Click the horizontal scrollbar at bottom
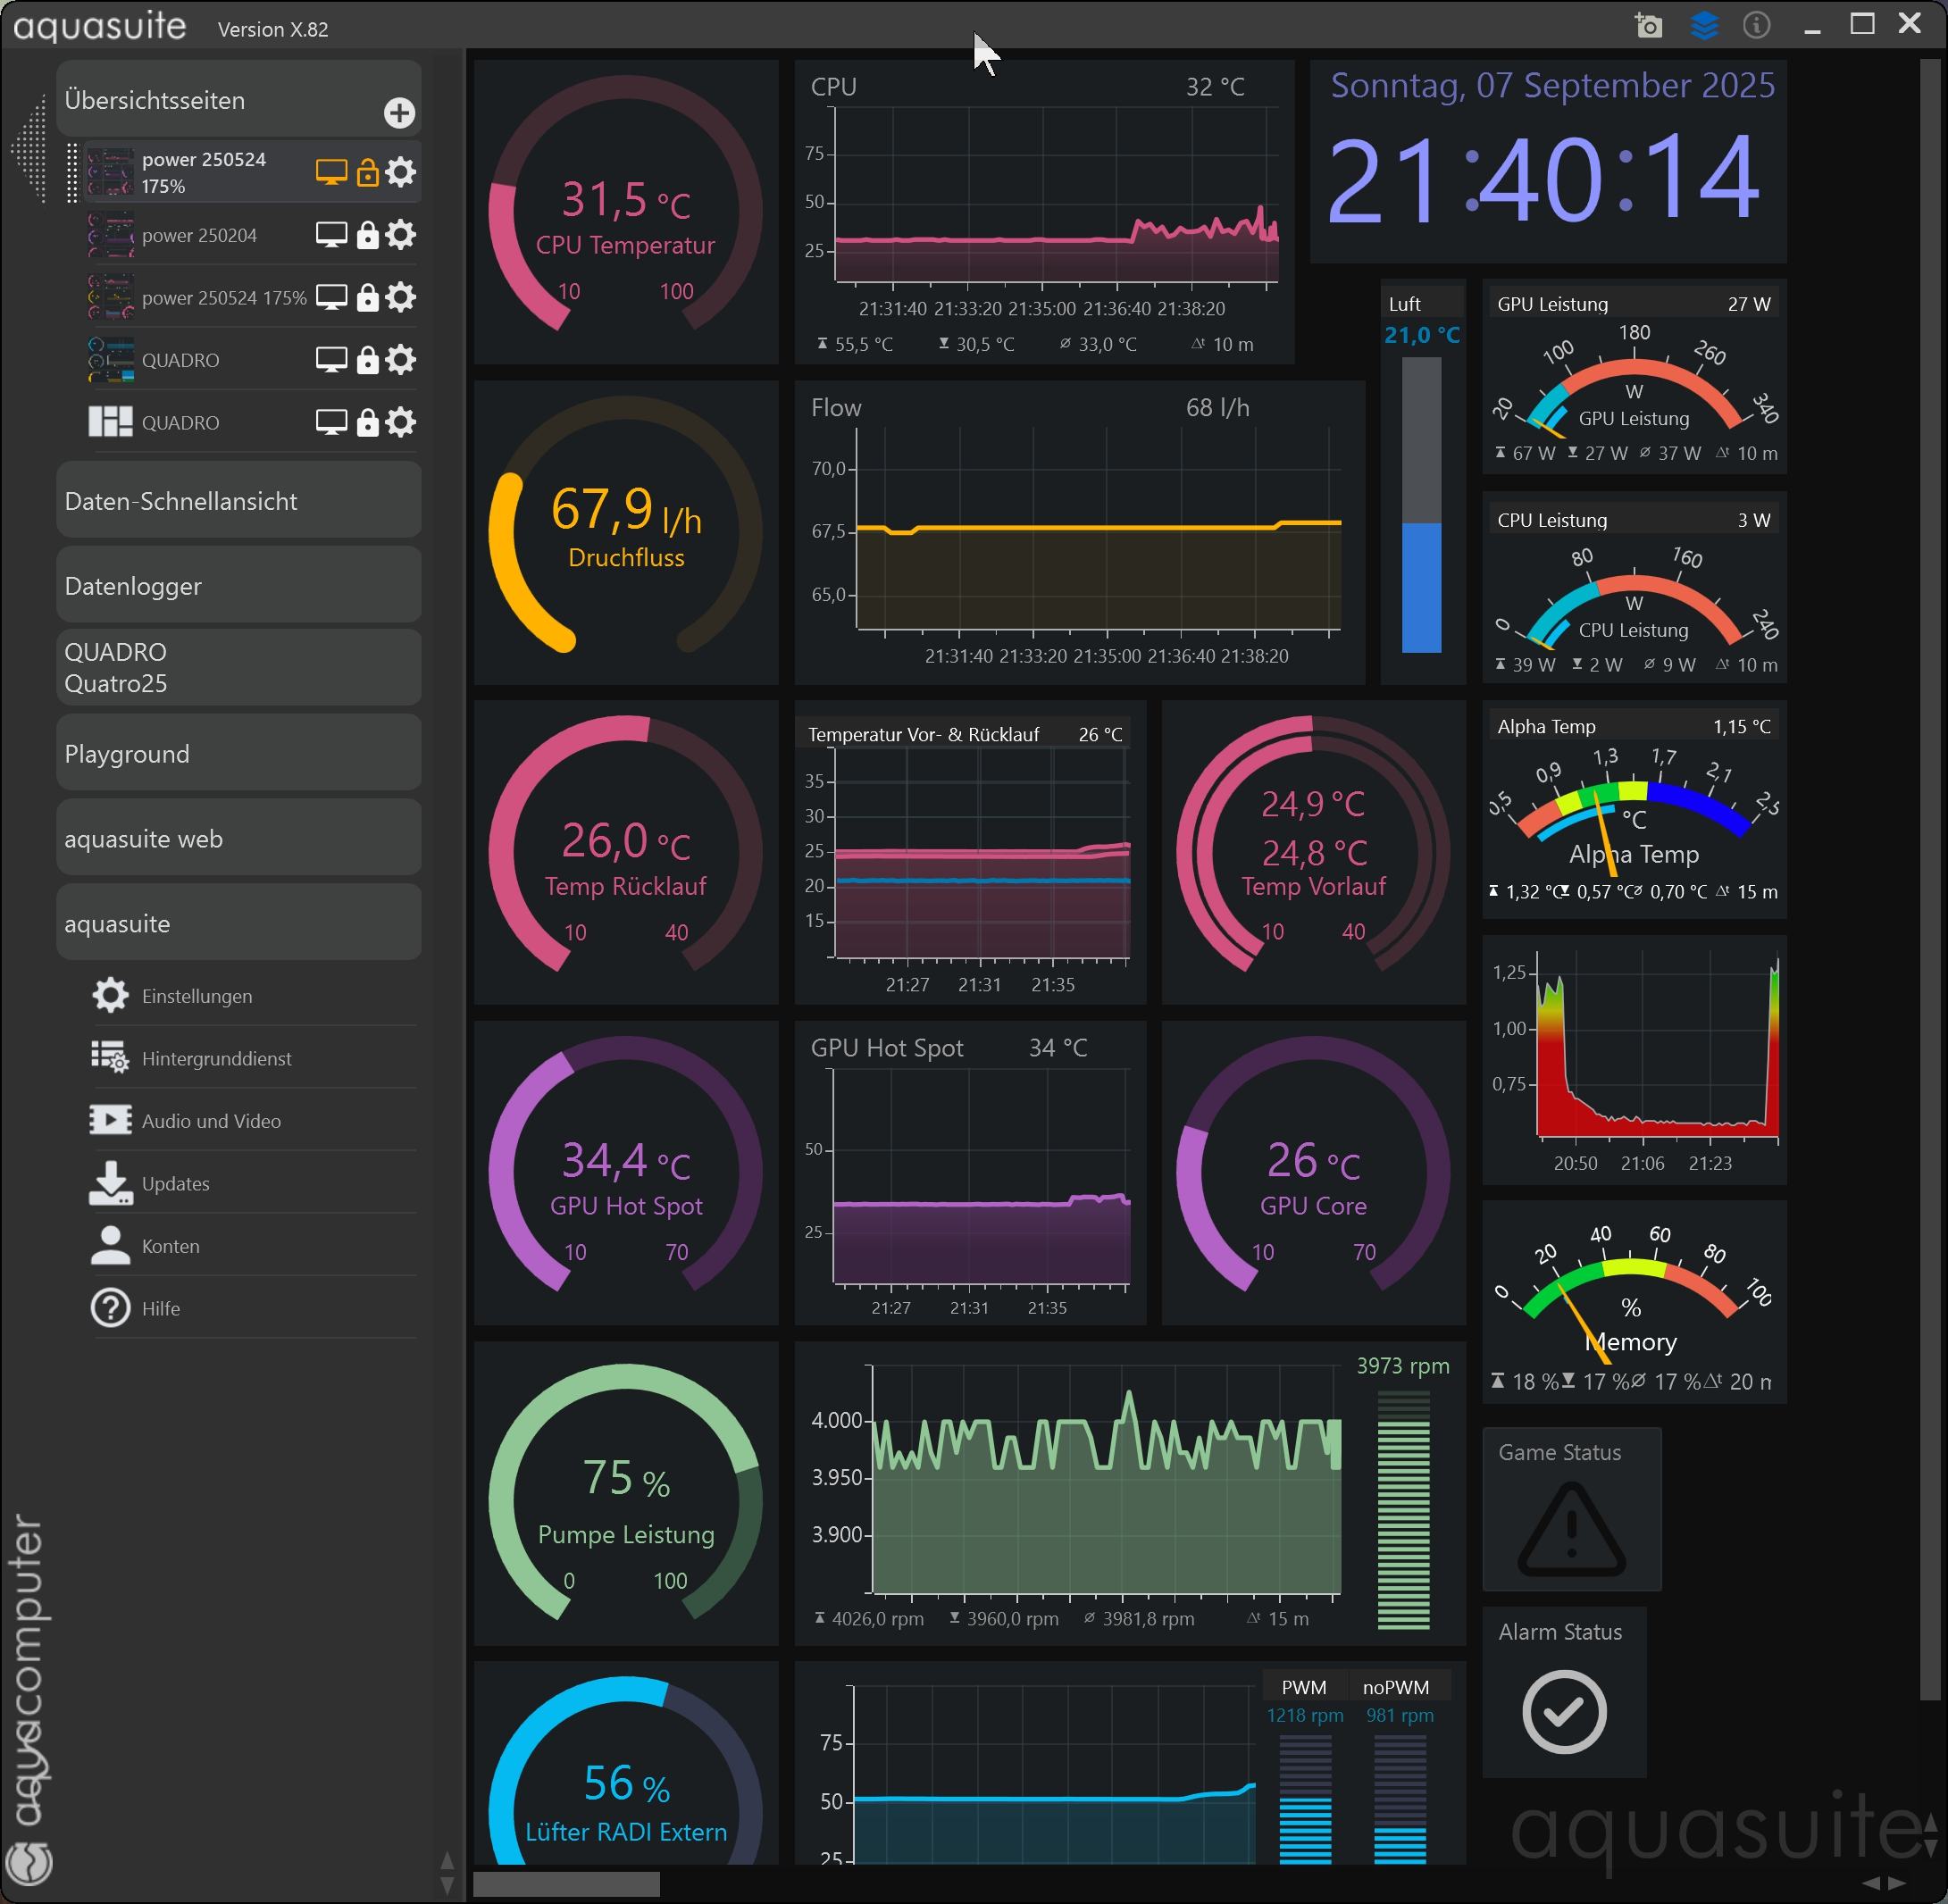Viewport: 1948px width, 1904px height. [566, 1884]
